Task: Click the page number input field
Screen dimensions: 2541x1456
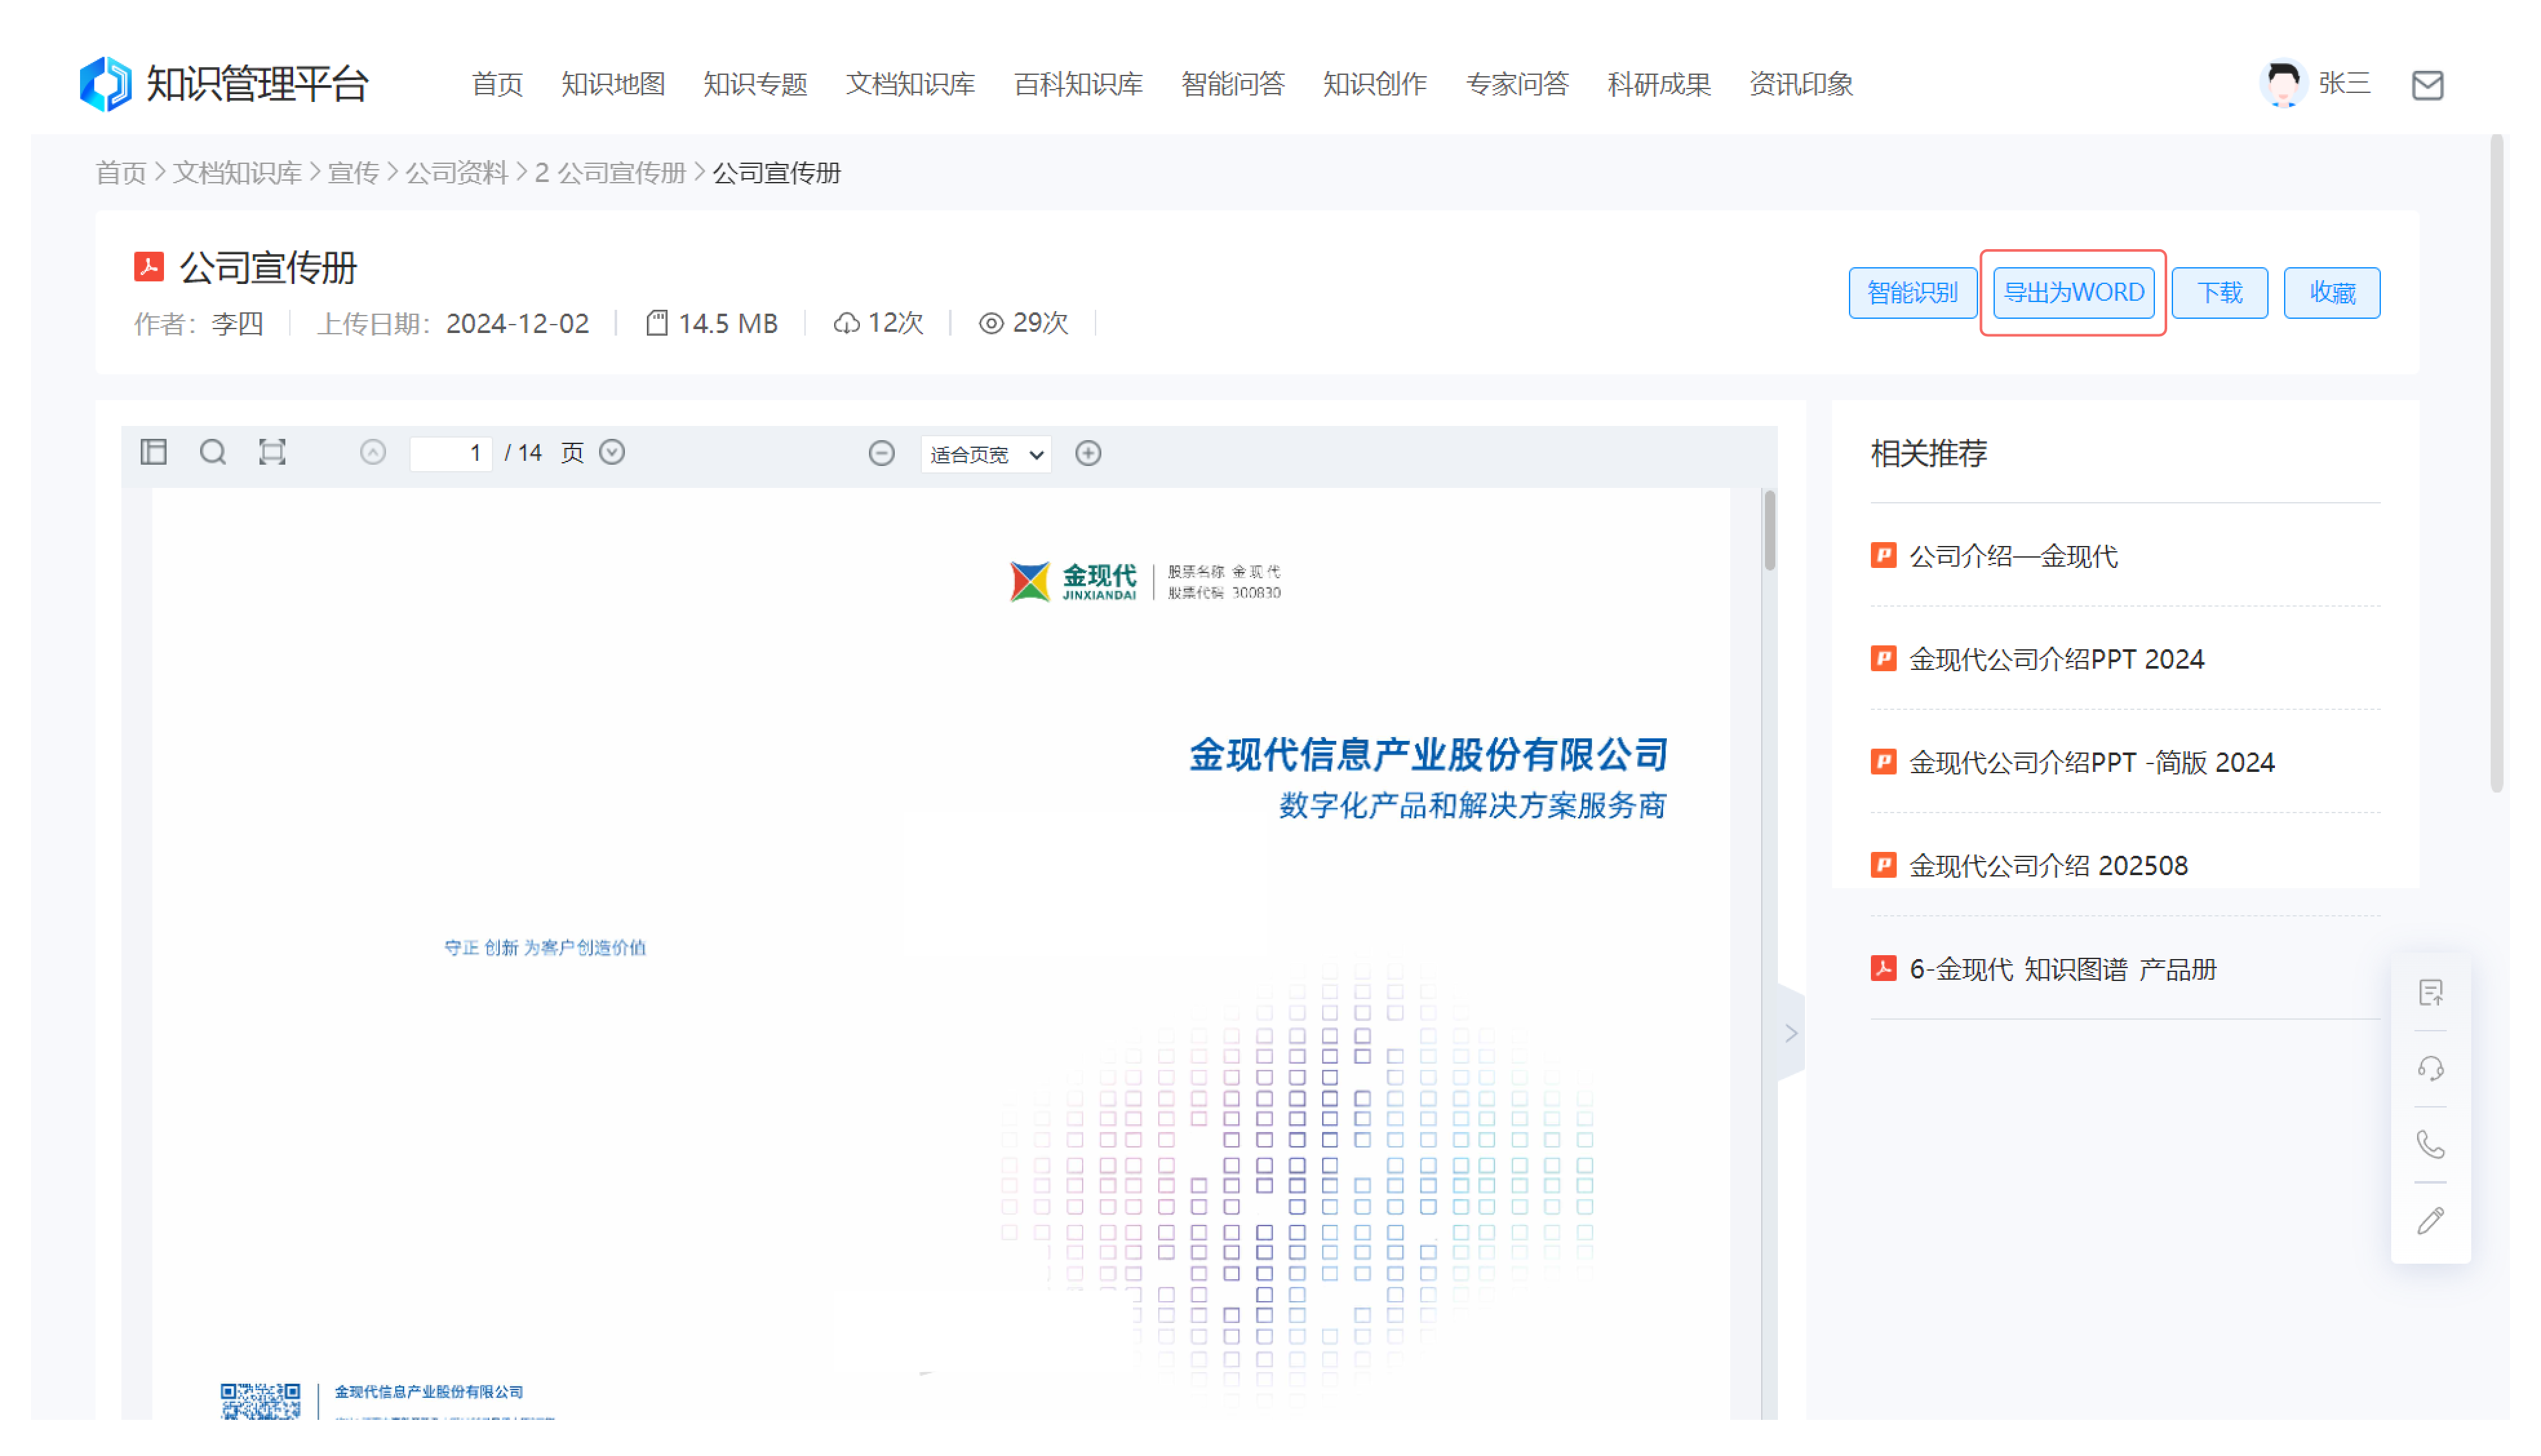Action: pyautogui.click(x=451, y=454)
